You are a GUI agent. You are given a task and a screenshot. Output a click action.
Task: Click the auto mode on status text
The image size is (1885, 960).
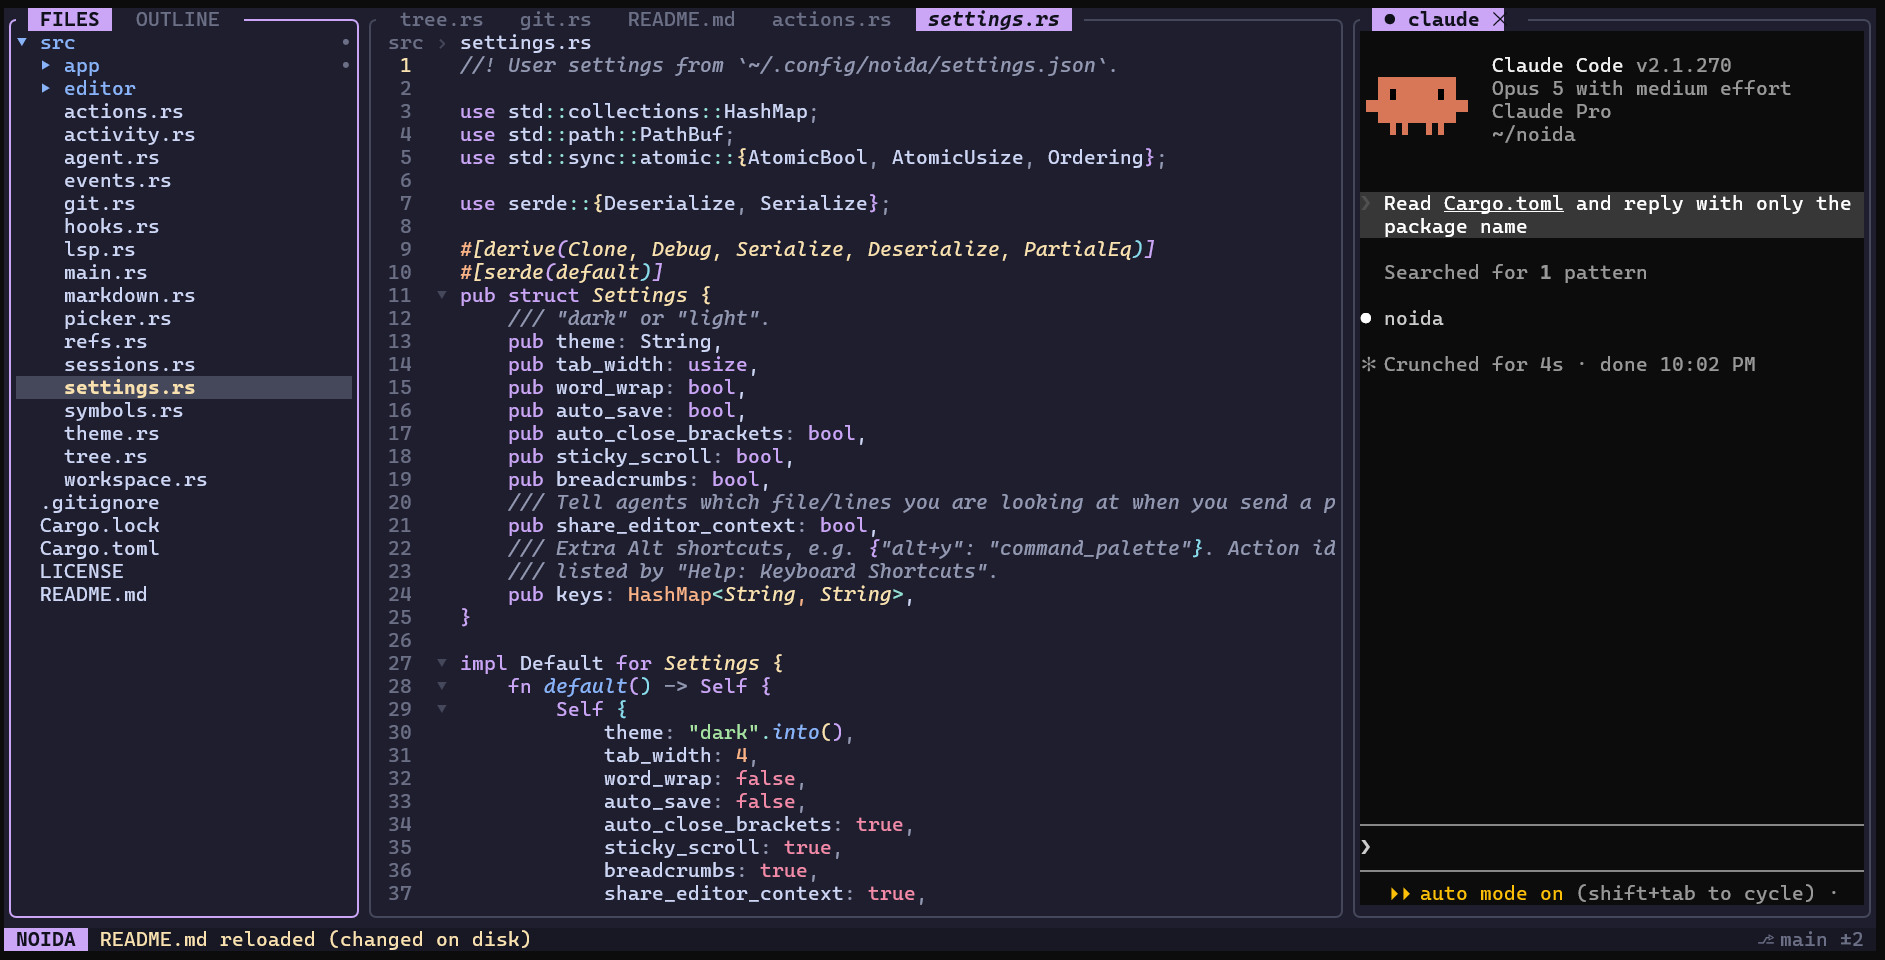(1491, 893)
